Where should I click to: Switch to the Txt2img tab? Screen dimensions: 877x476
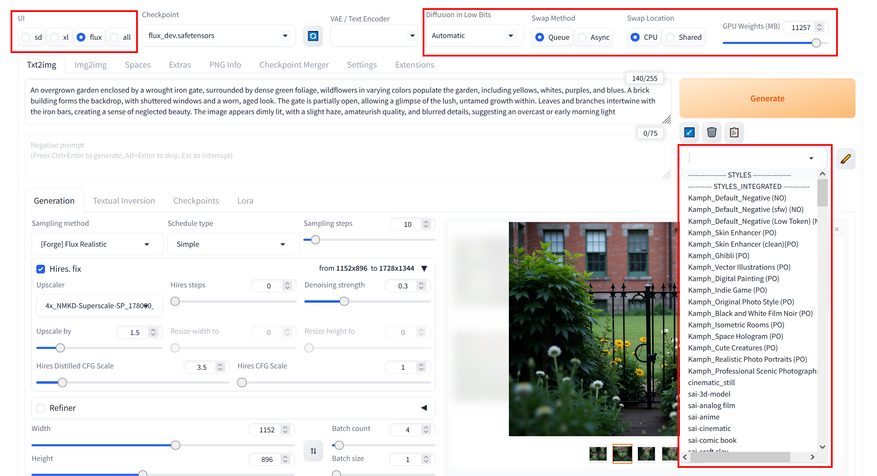pos(42,65)
